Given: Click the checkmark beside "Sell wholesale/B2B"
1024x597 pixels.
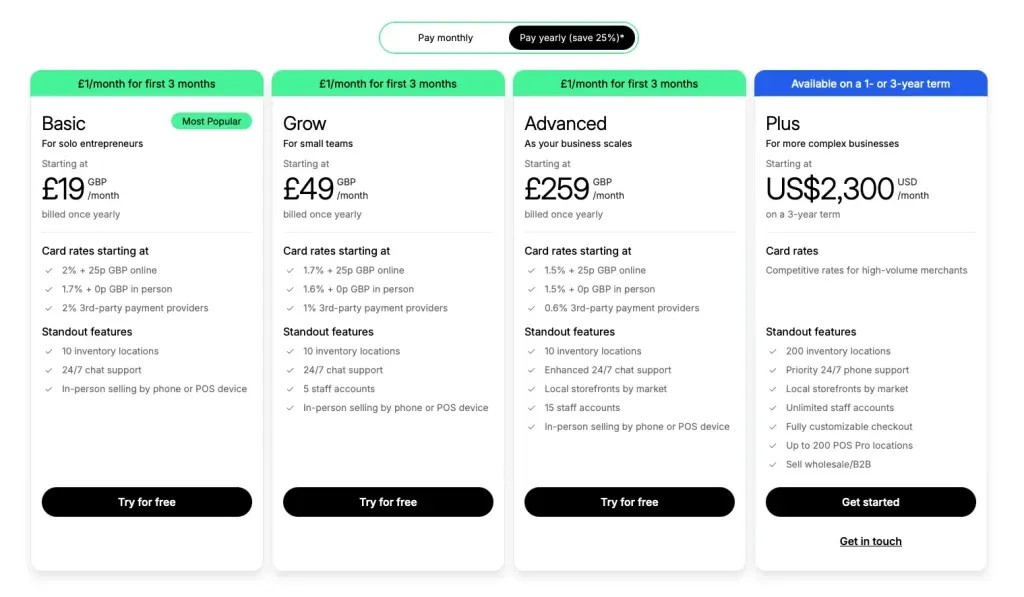Looking at the screenshot, I should click(x=771, y=464).
